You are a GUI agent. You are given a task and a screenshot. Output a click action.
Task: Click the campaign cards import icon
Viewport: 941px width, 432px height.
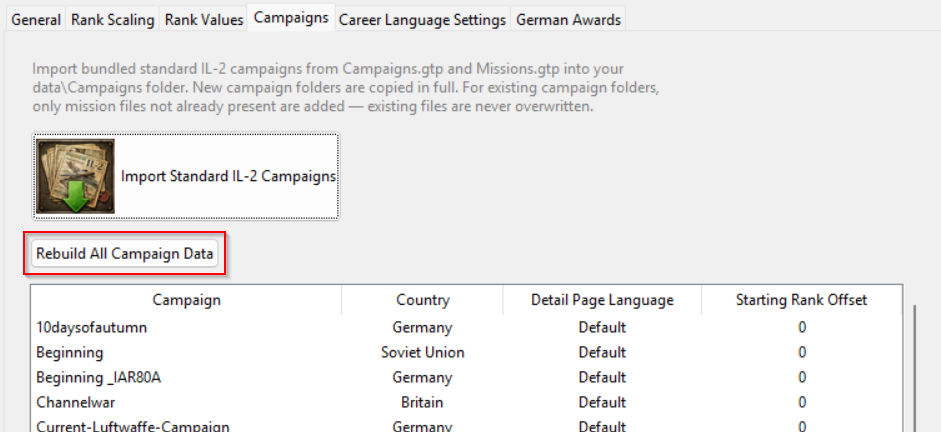tap(76, 176)
